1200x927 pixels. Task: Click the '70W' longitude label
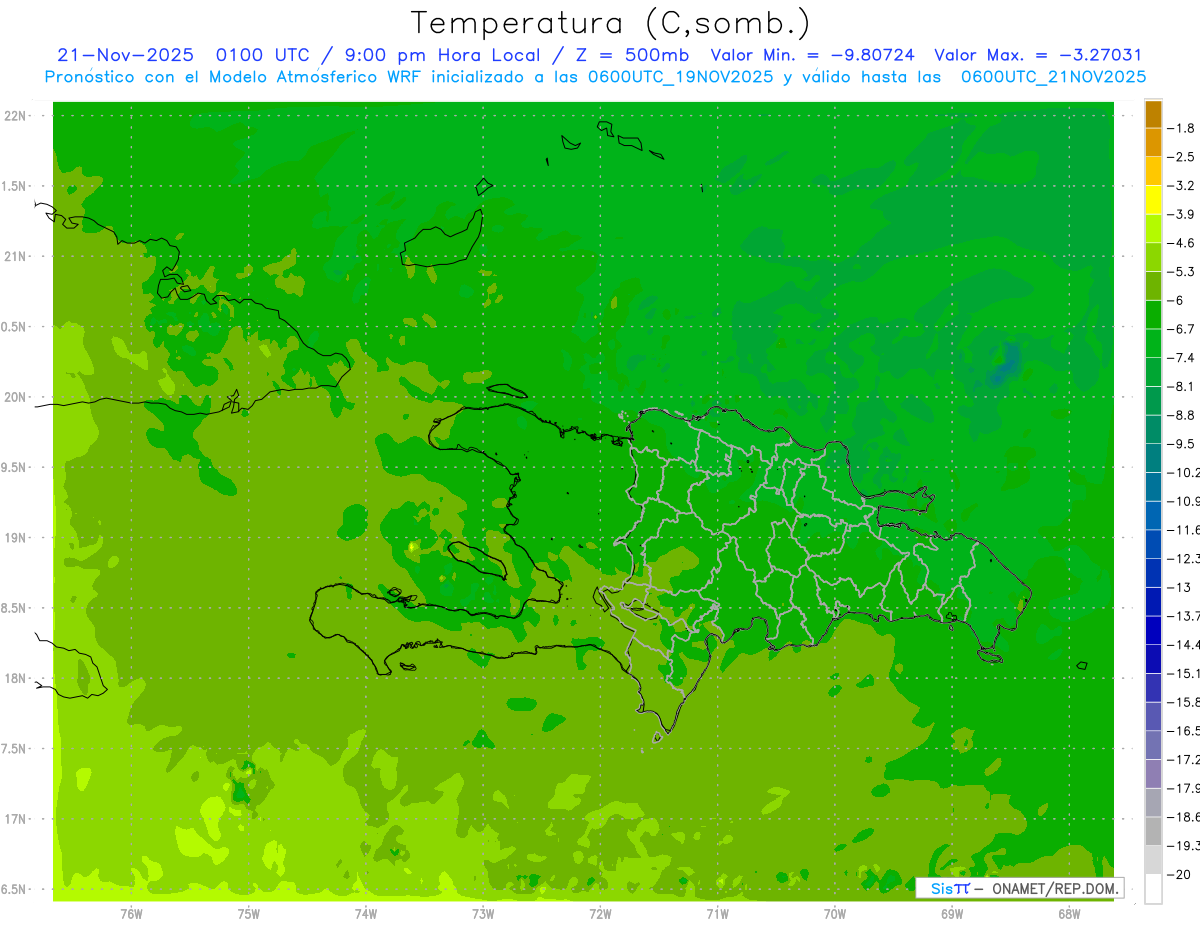(835, 914)
